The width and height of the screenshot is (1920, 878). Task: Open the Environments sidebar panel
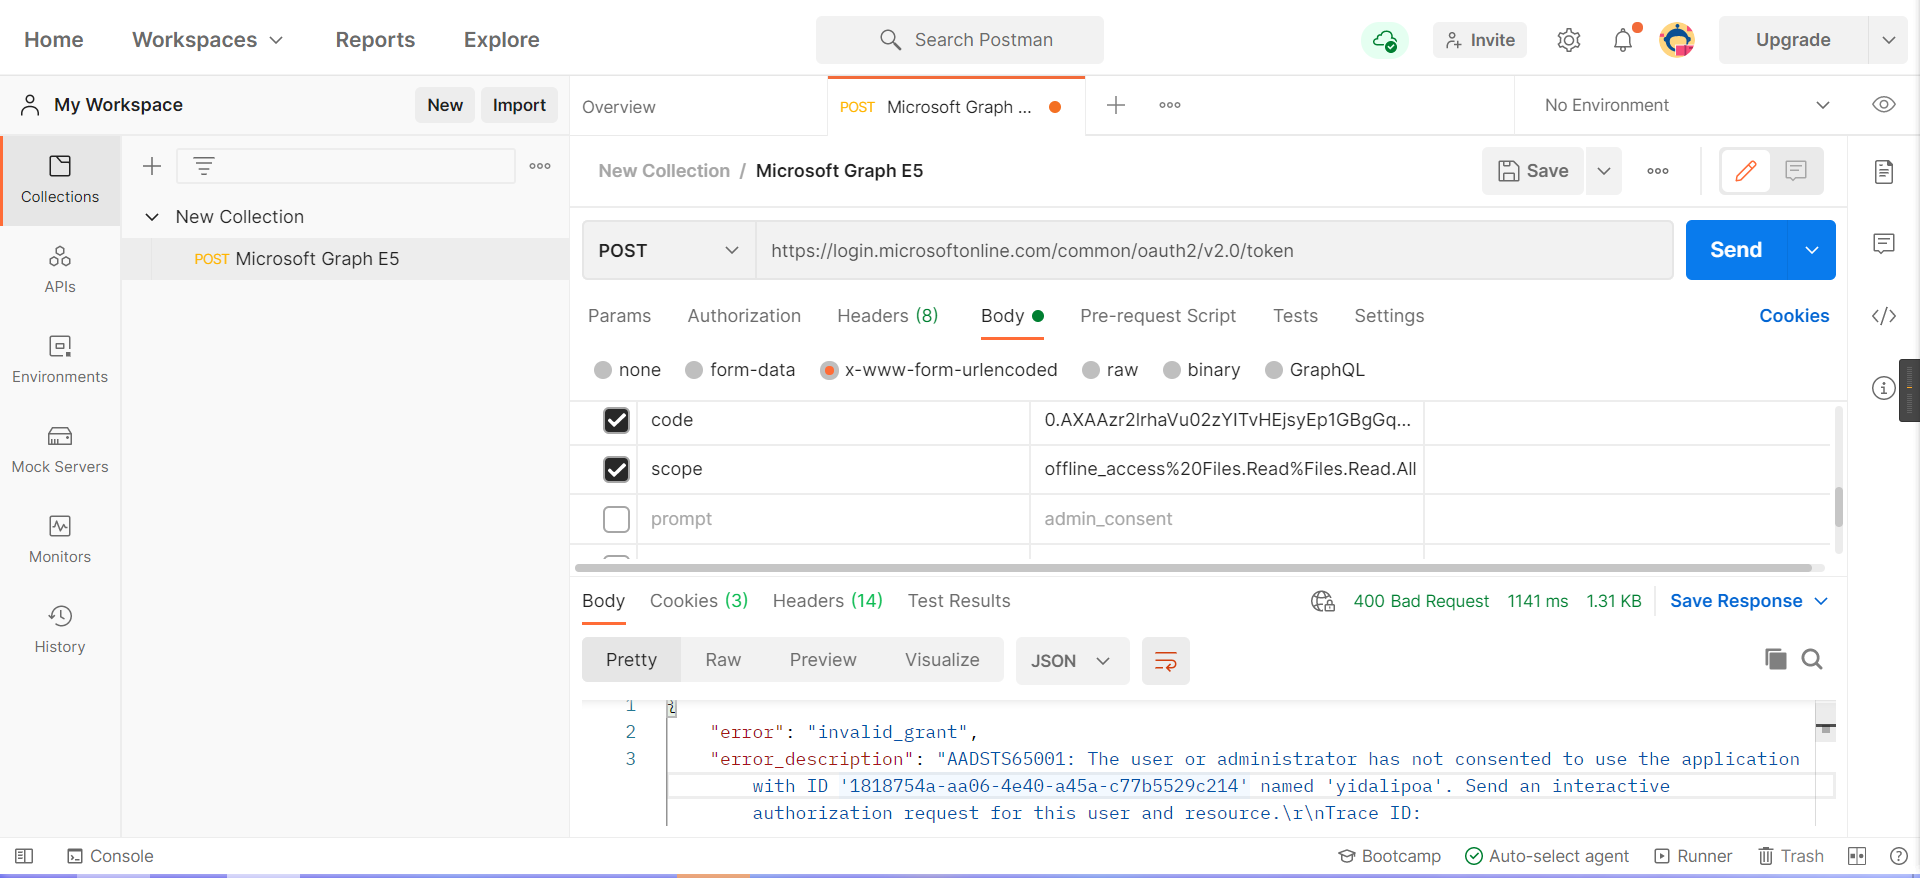(60, 360)
